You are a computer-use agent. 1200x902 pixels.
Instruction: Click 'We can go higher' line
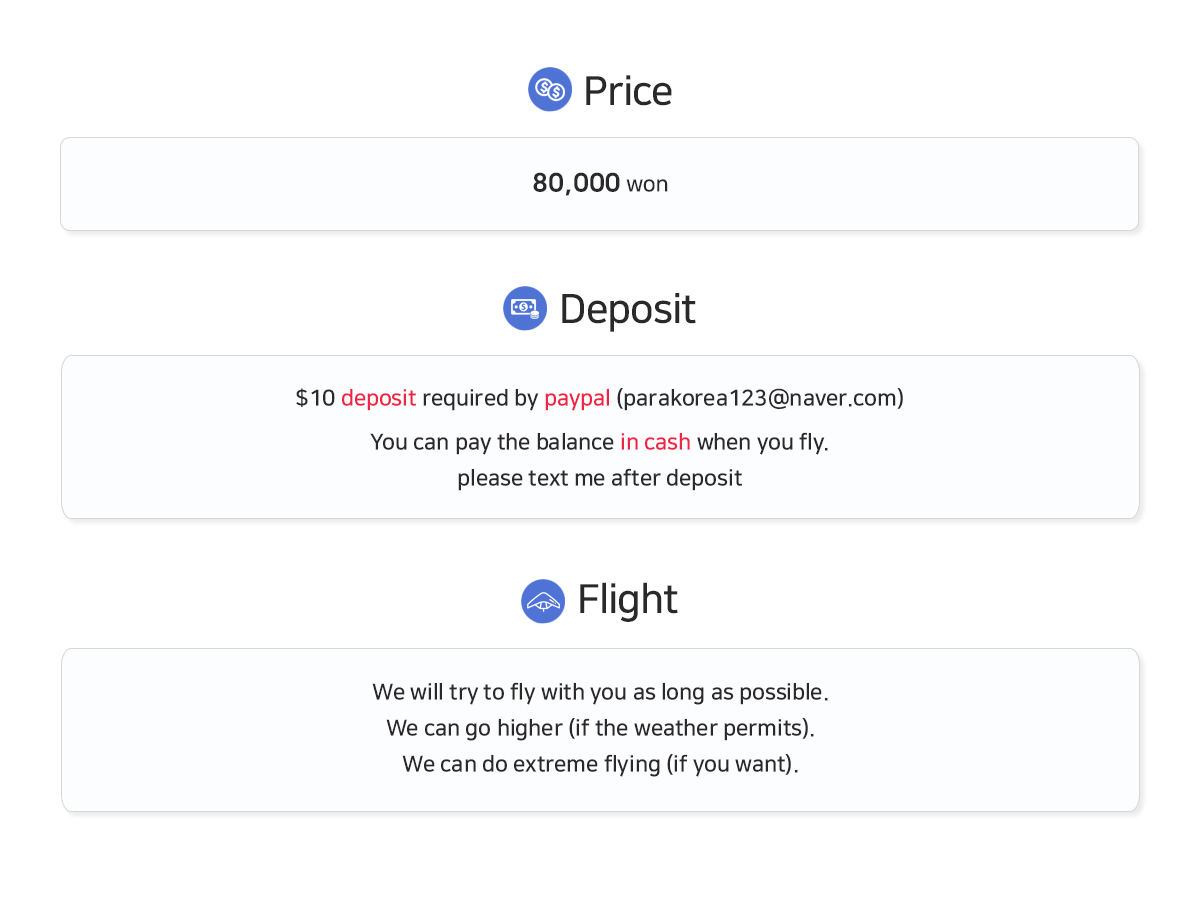(600, 728)
